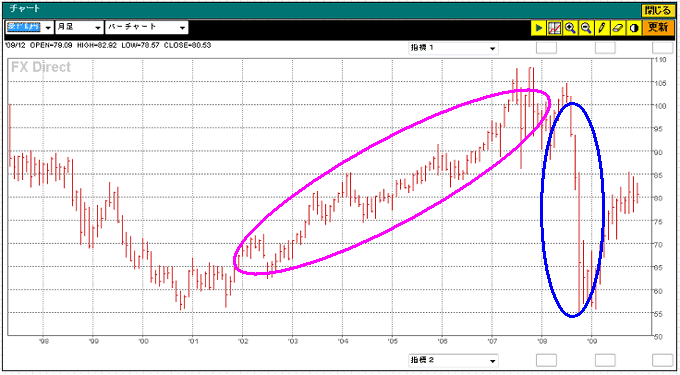The image size is (680, 375).
Task: Click first parameter field beside 指標 2
Action: point(546,360)
